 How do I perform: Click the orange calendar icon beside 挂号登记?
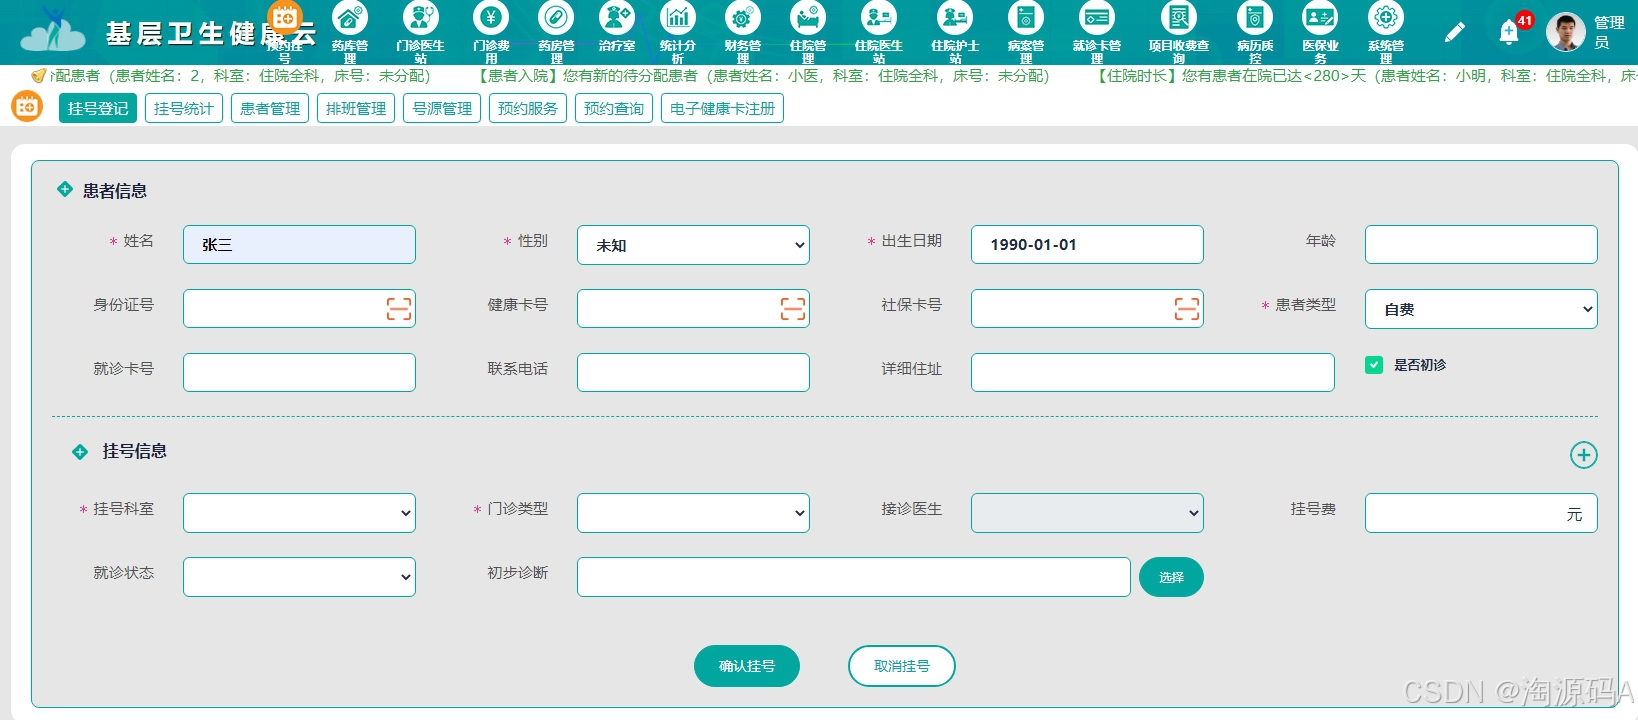27,106
